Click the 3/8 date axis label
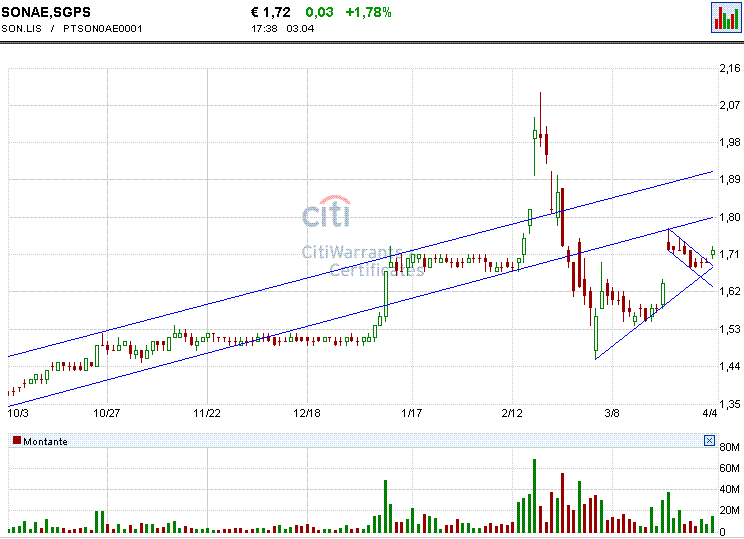The height and width of the screenshot is (539, 744). pyautogui.click(x=612, y=413)
